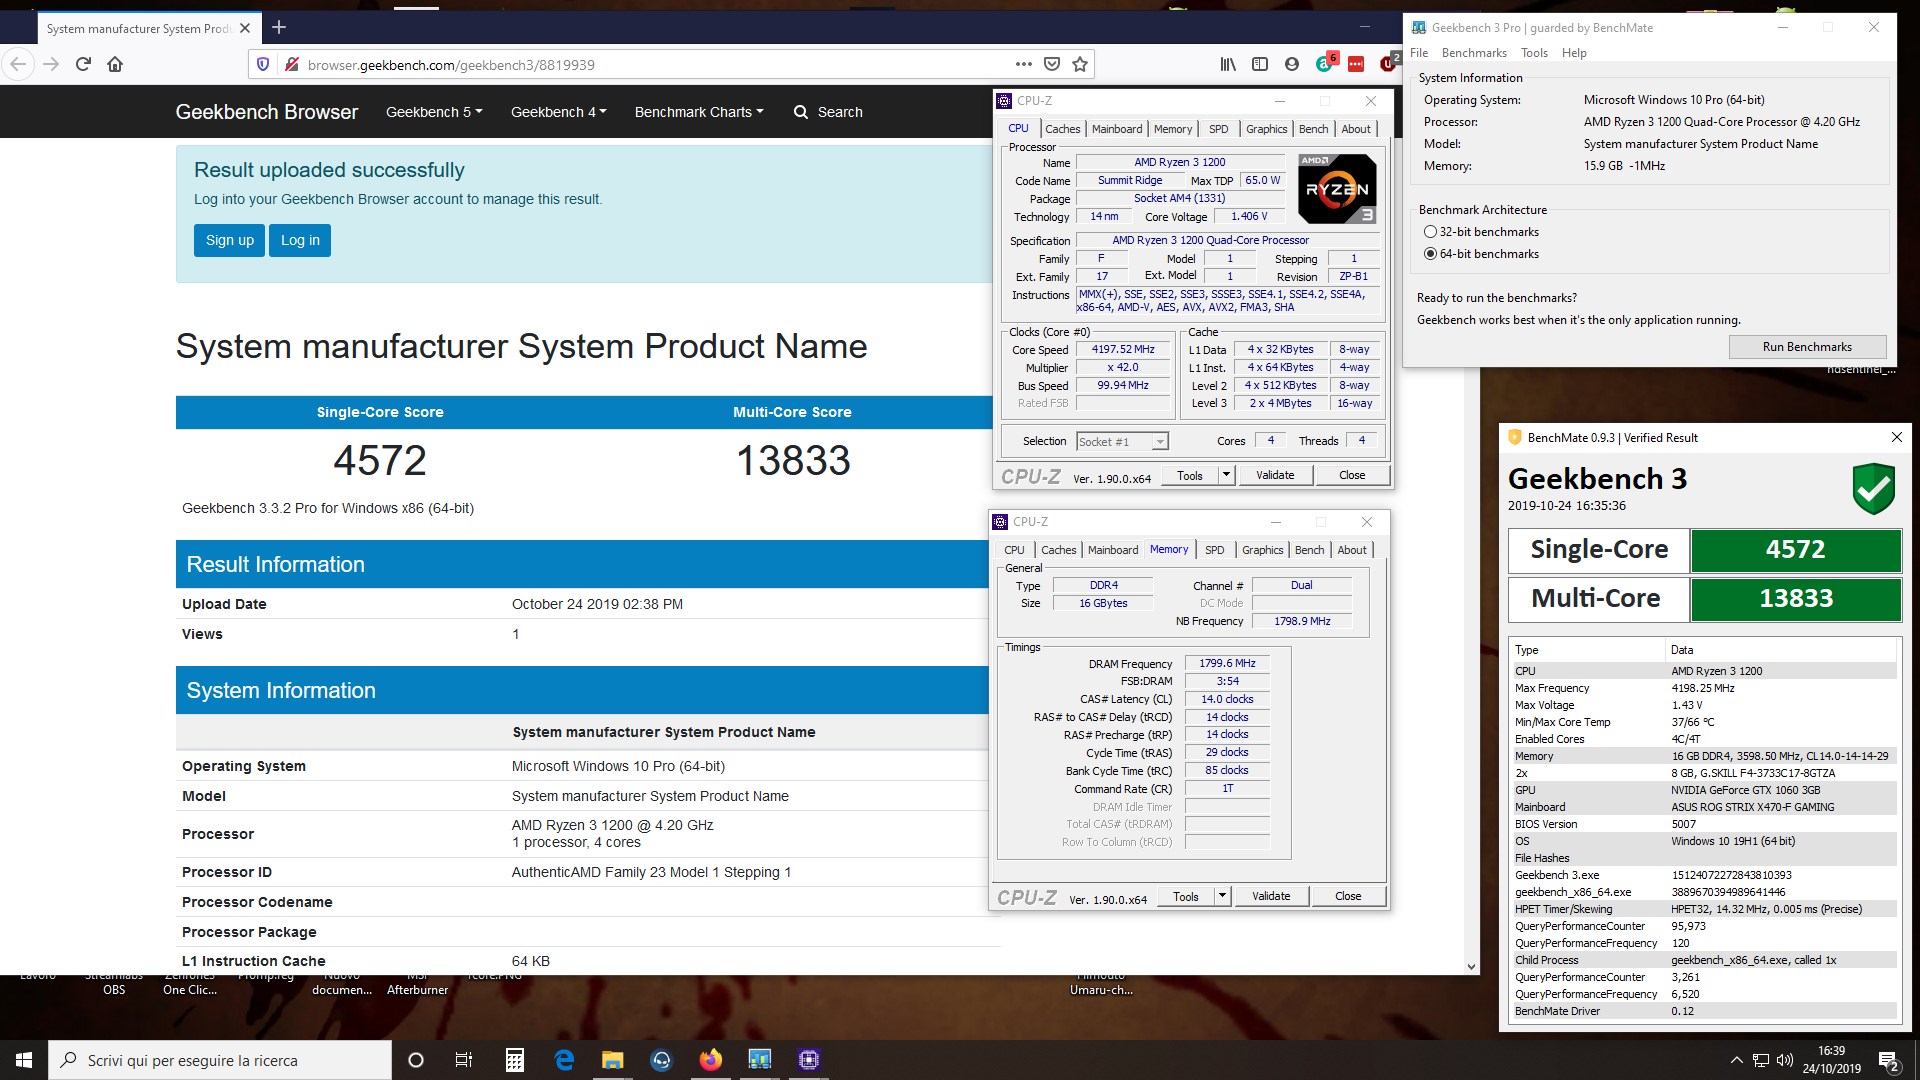Open Microsoft Edge from the taskbar

coord(564,1060)
